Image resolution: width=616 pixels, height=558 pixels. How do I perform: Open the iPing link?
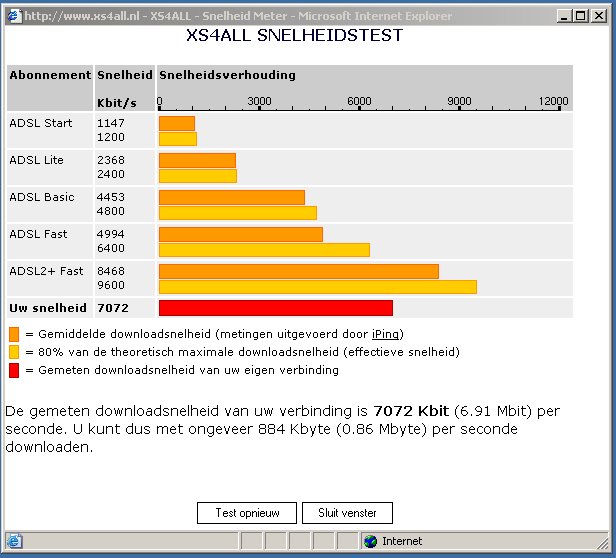[x=385, y=334]
